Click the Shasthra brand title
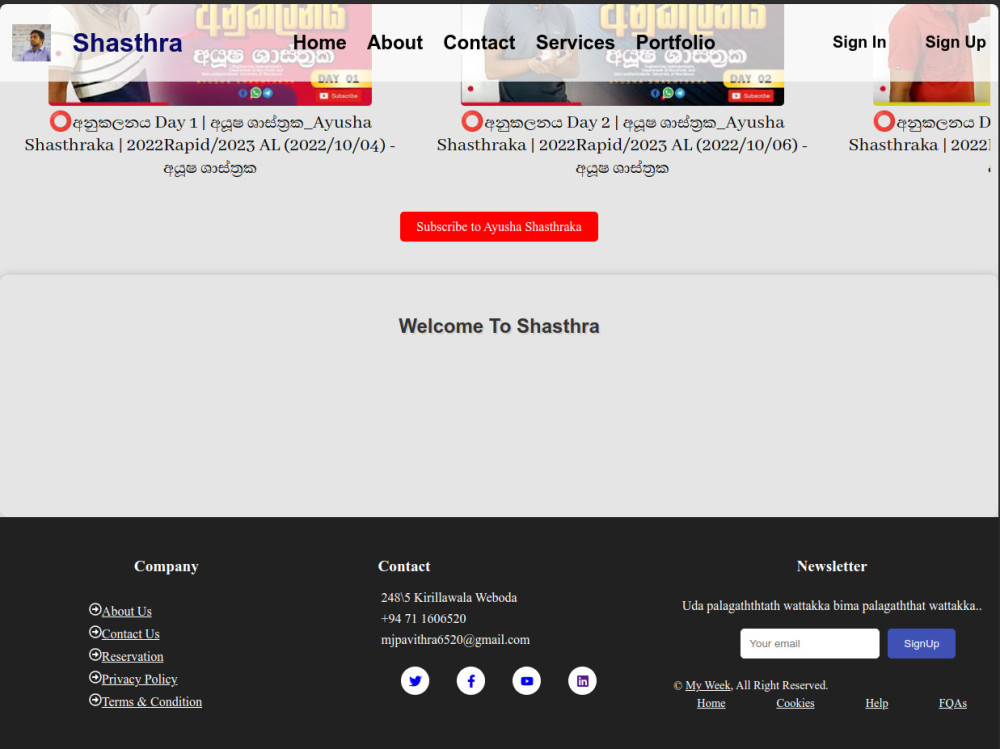The width and height of the screenshot is (1000, 749). coord(128,43)
